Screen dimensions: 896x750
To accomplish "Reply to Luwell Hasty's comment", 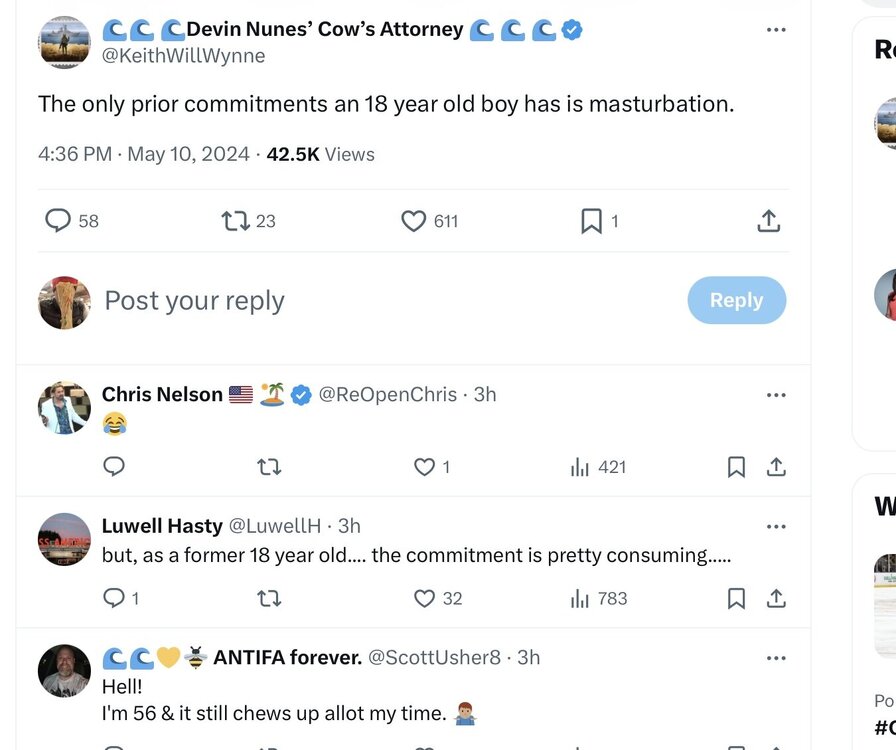I will pos(114,598).
